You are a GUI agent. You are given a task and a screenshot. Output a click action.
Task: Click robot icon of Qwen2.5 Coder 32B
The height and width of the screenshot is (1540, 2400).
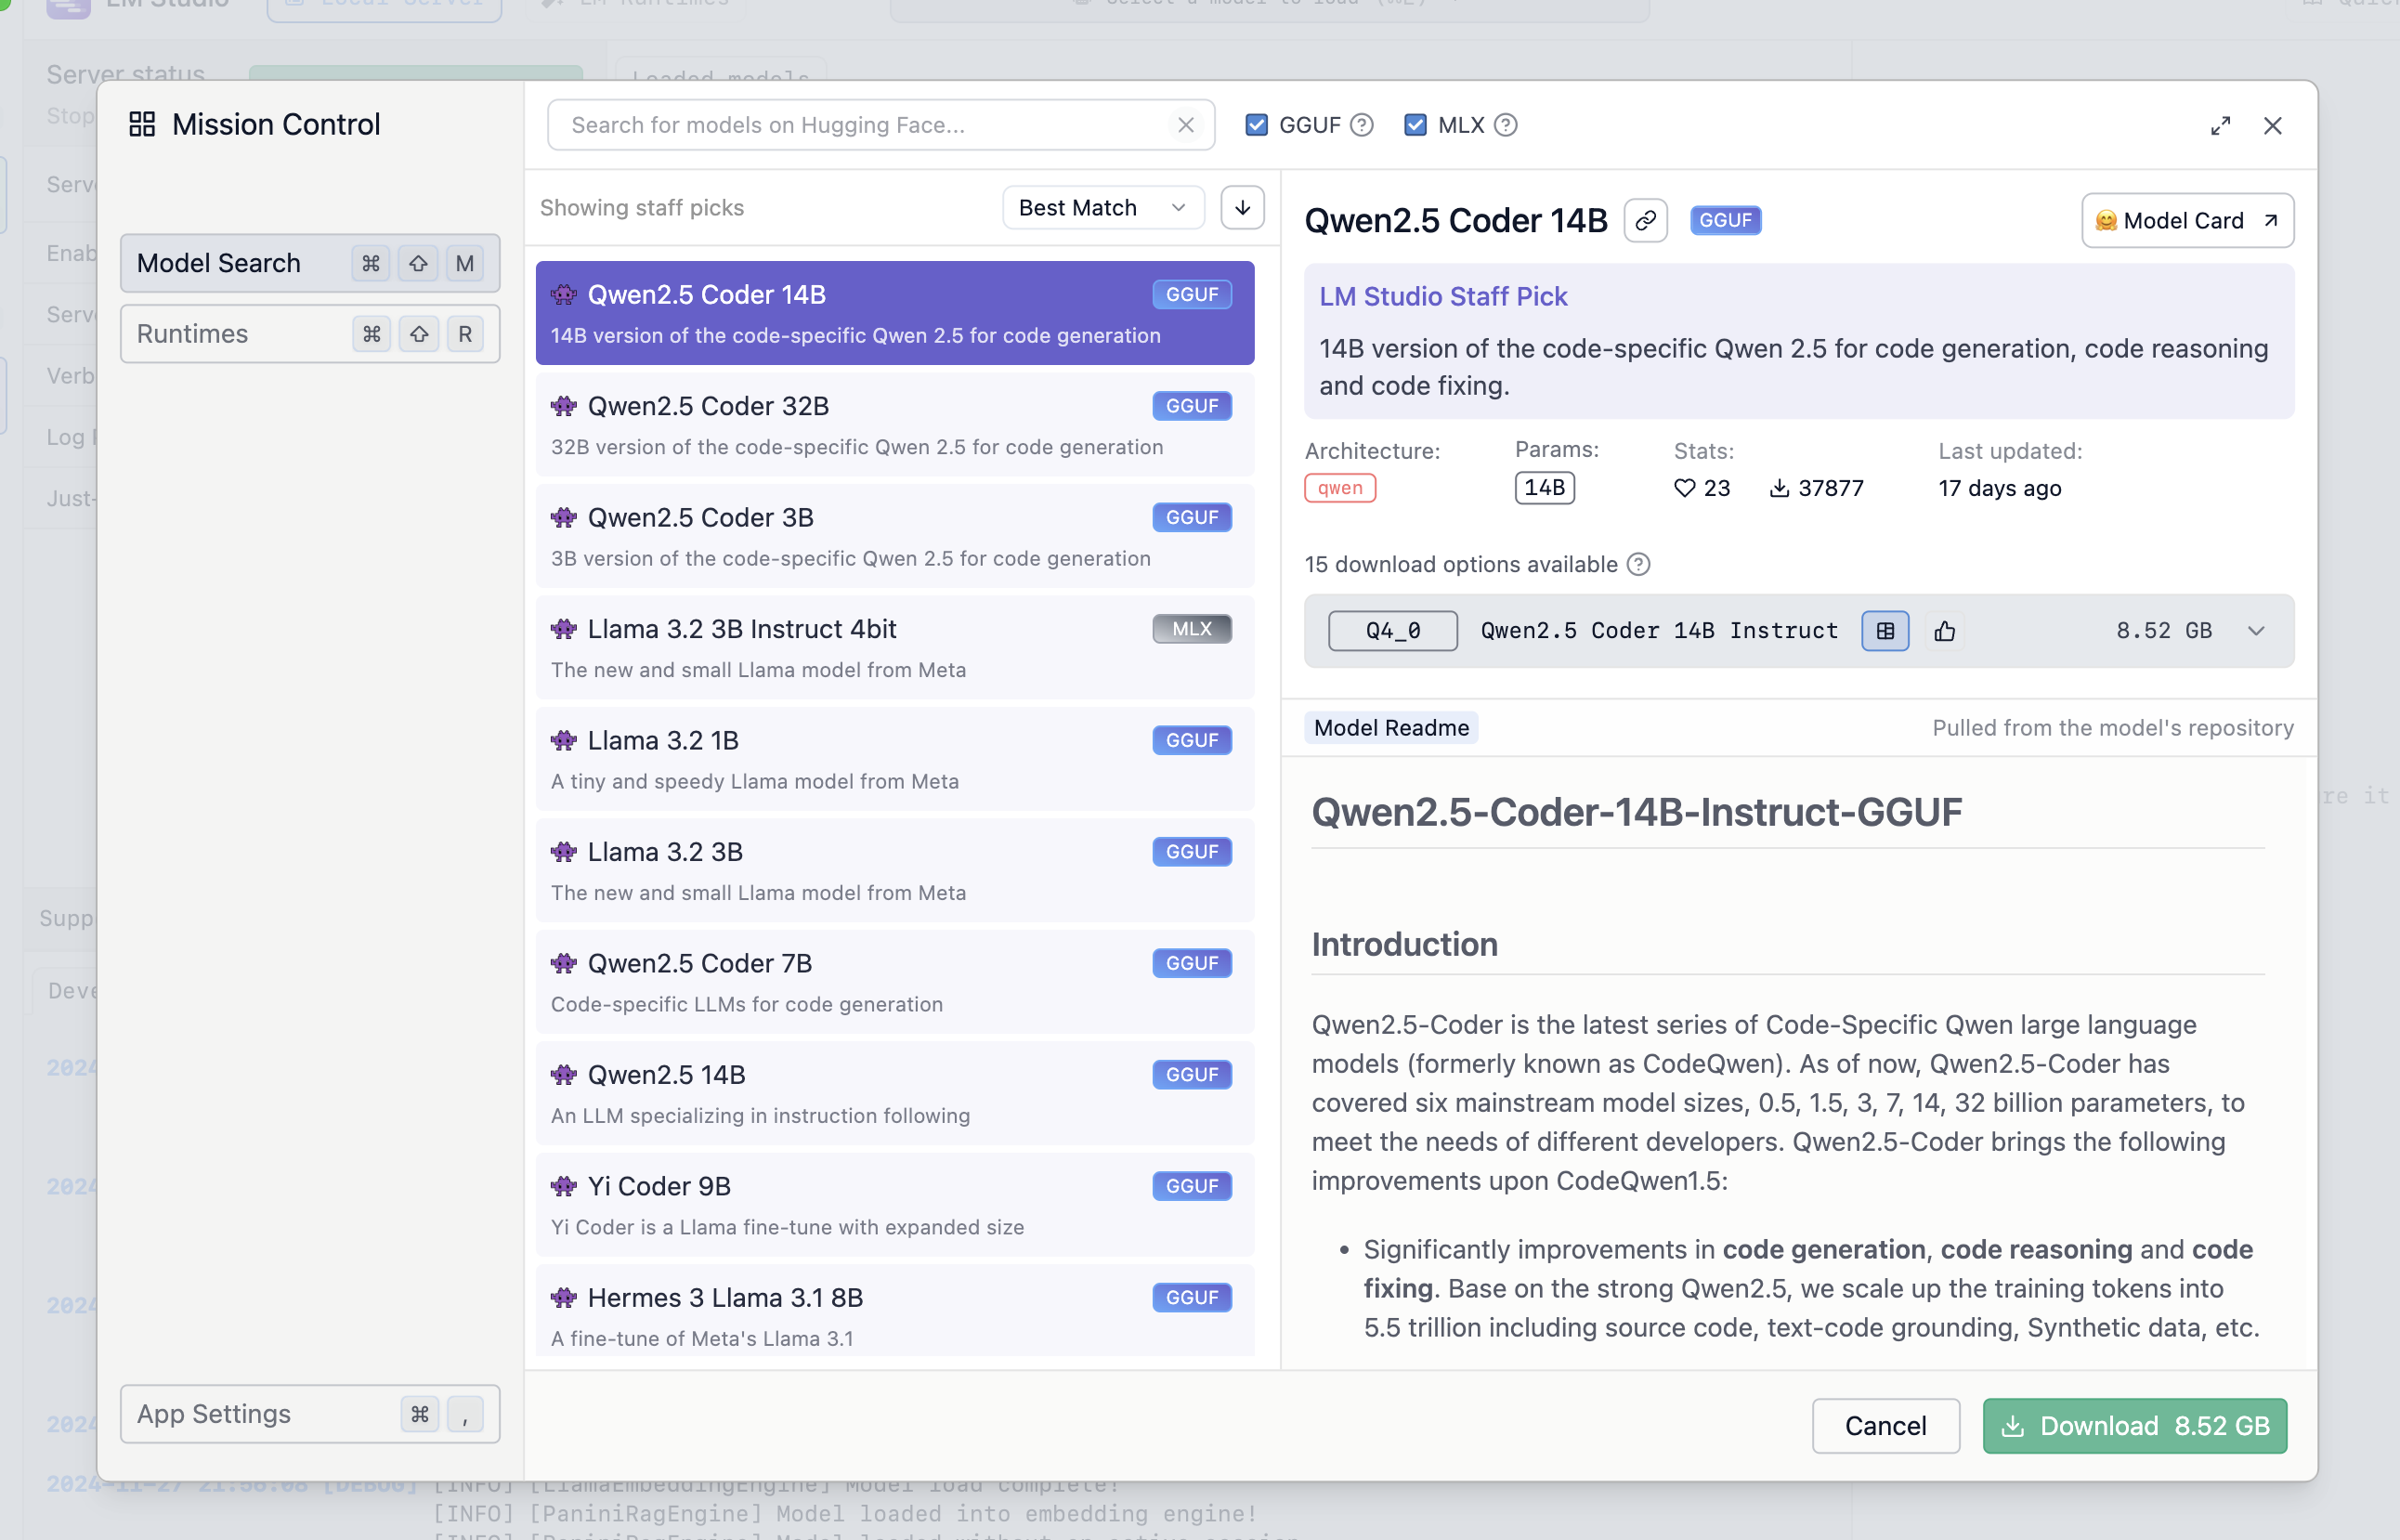[x=564, y=406]
